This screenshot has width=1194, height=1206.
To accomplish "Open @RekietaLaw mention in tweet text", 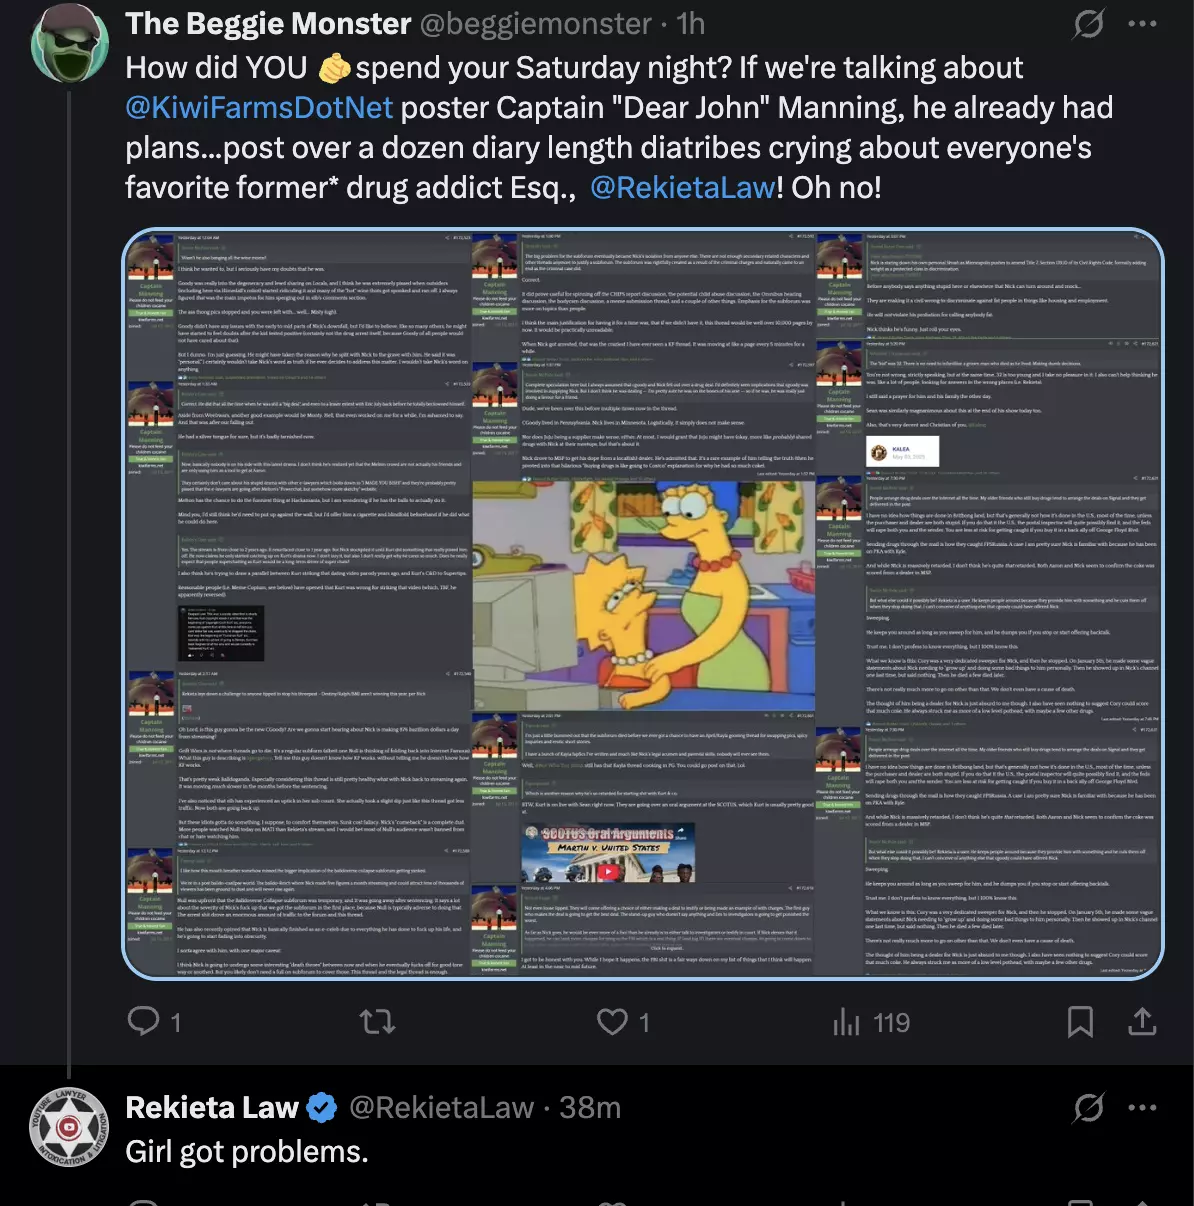I will pos(683,187).
